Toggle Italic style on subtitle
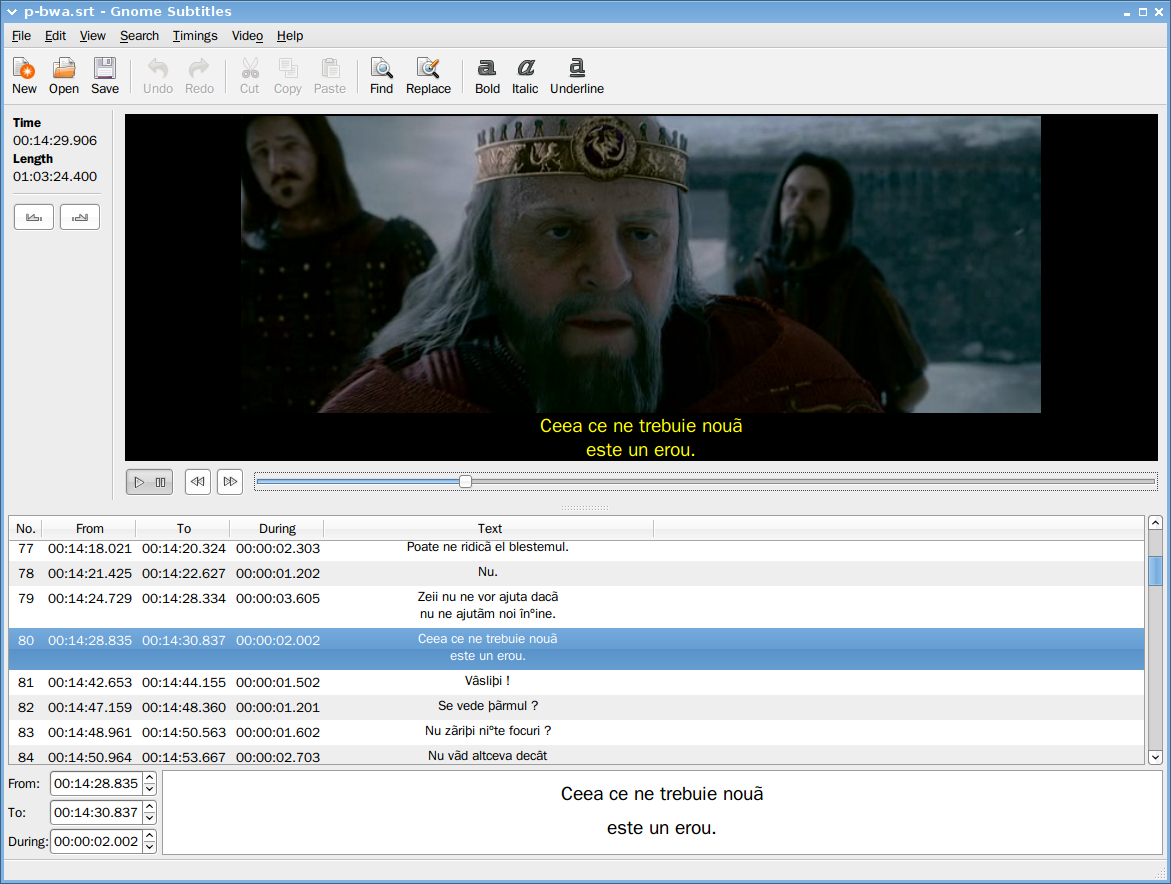The width and height of the screenshot is (1171, 884). [525, 76]
